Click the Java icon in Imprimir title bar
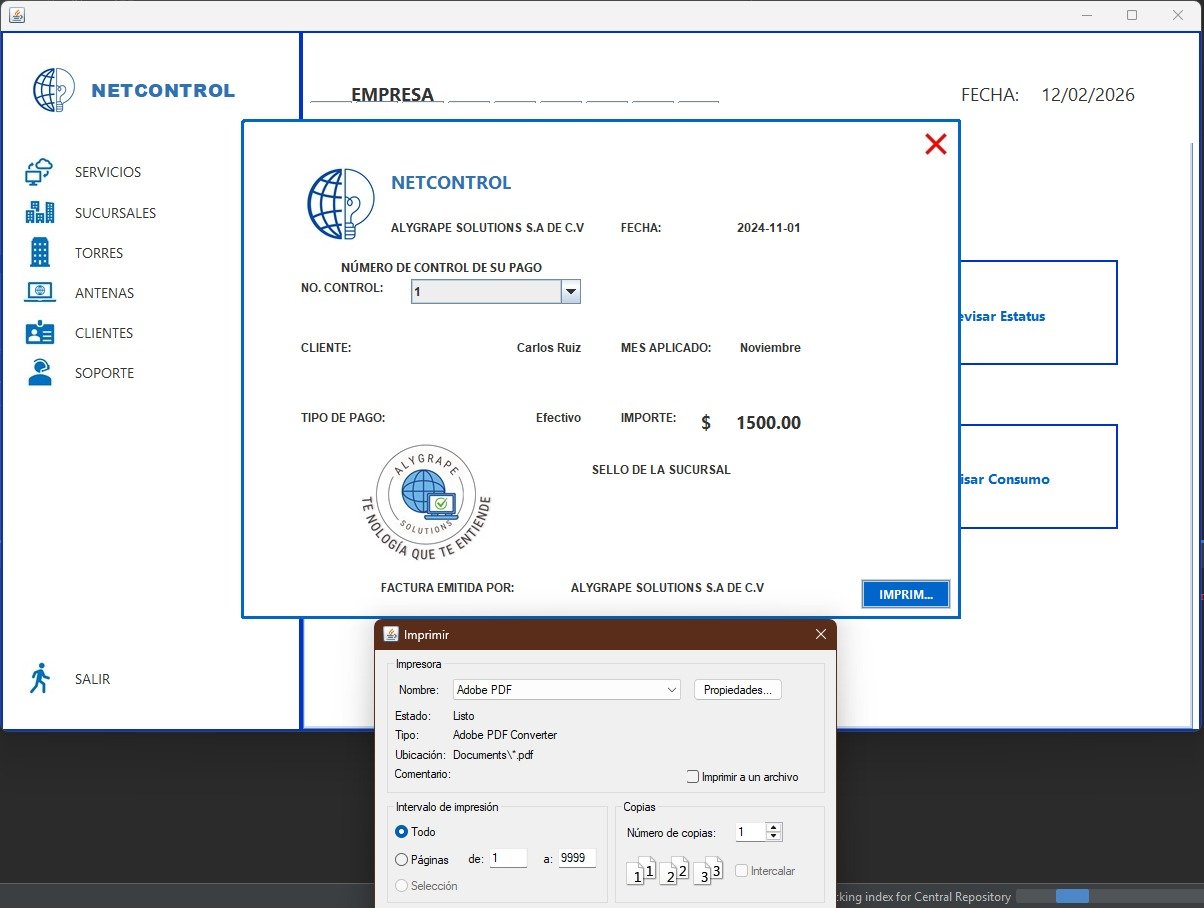The image size is (1204, 908). tap(391, 634)
